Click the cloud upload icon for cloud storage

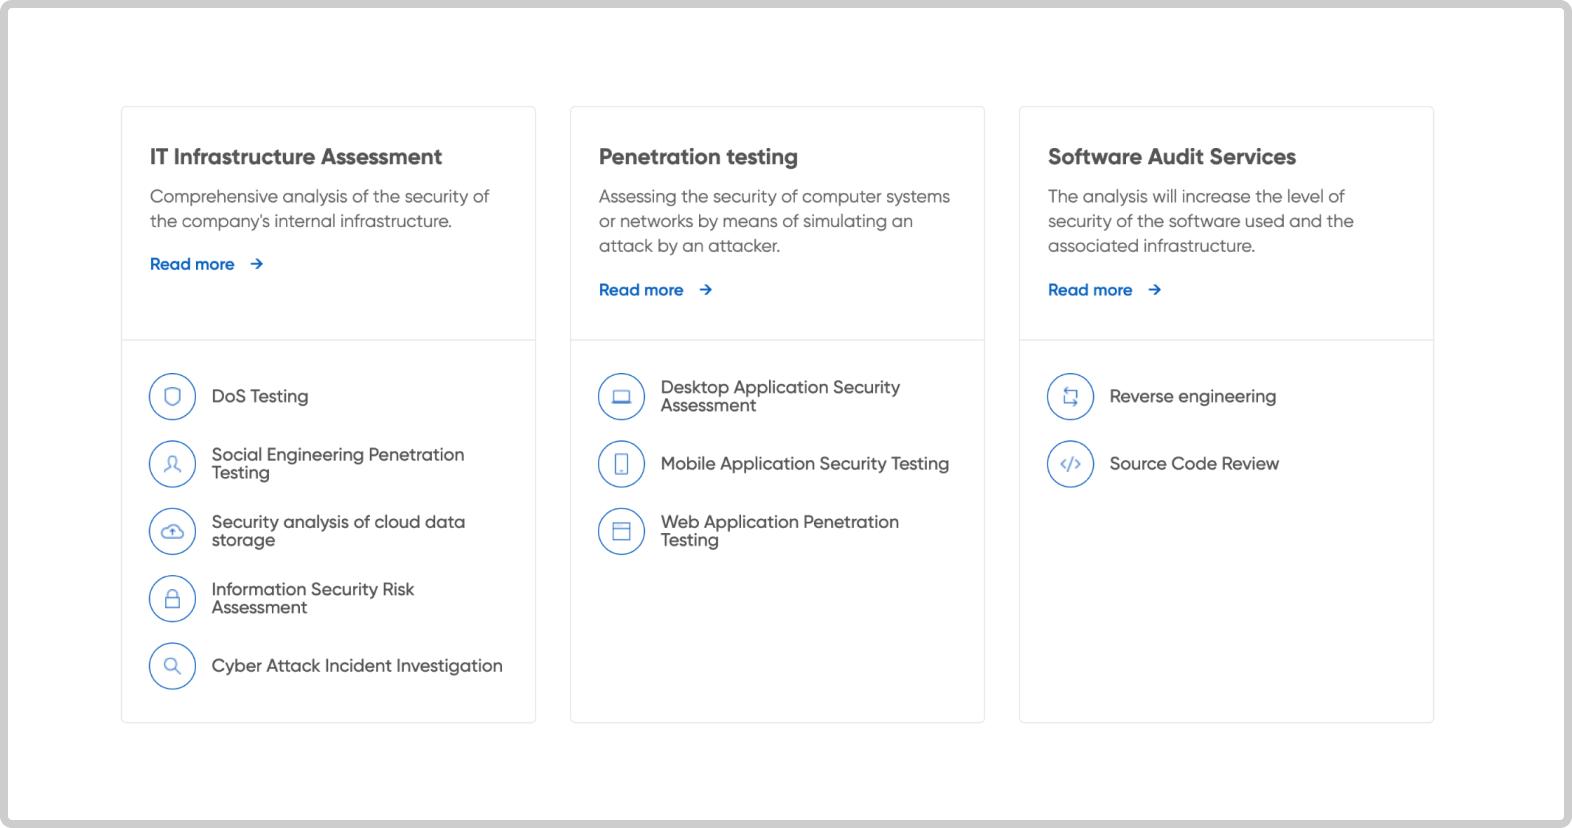[x=172, y=531]
